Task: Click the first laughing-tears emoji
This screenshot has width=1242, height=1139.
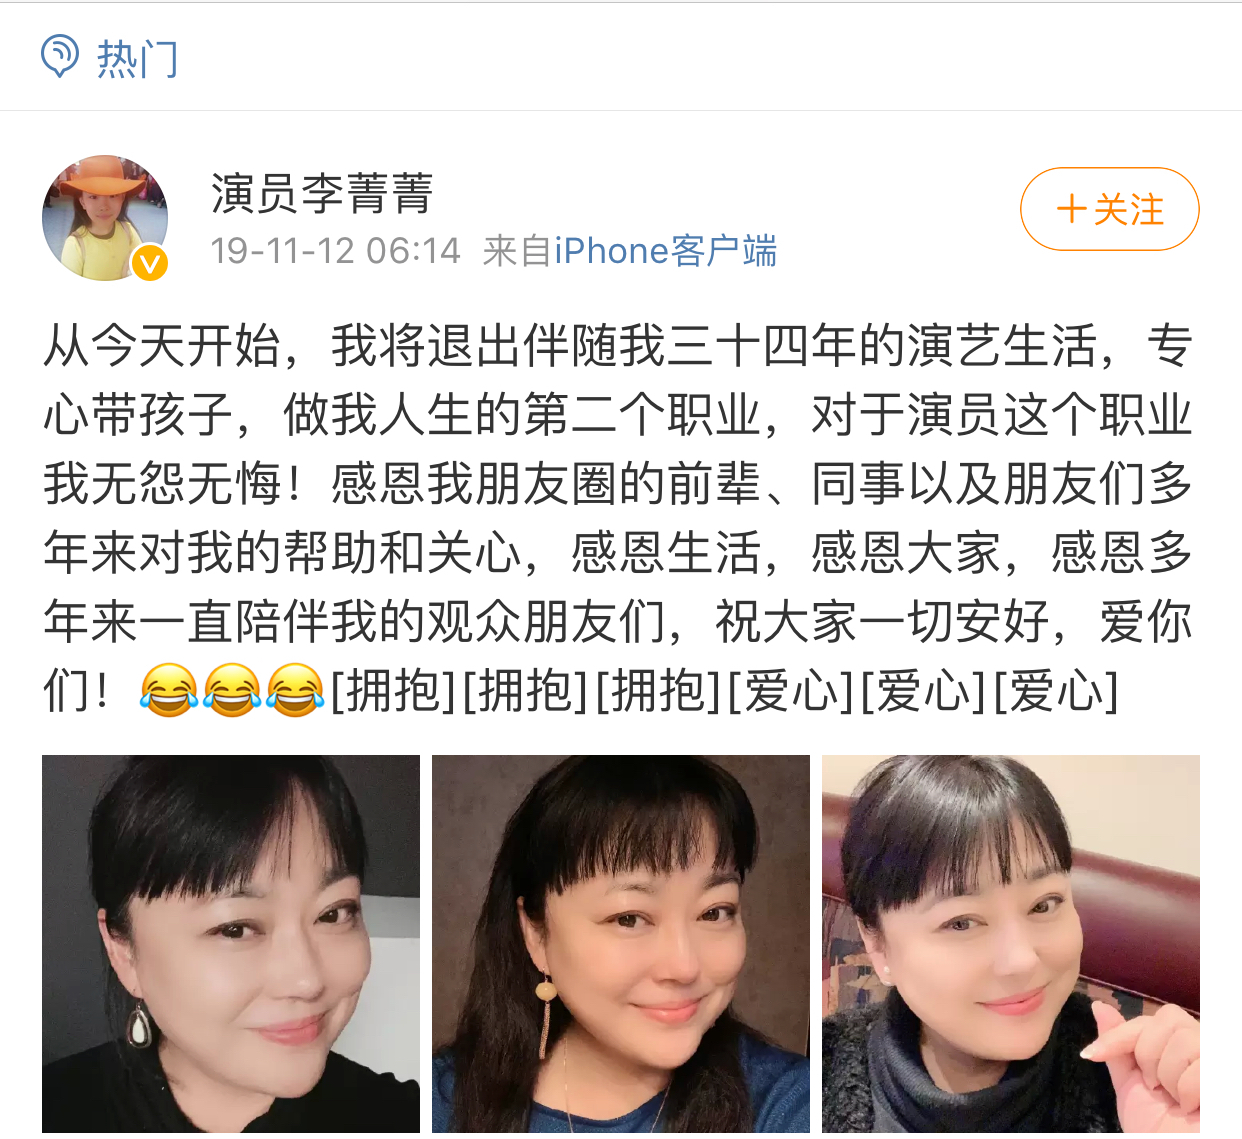Action: coord(168,690)
